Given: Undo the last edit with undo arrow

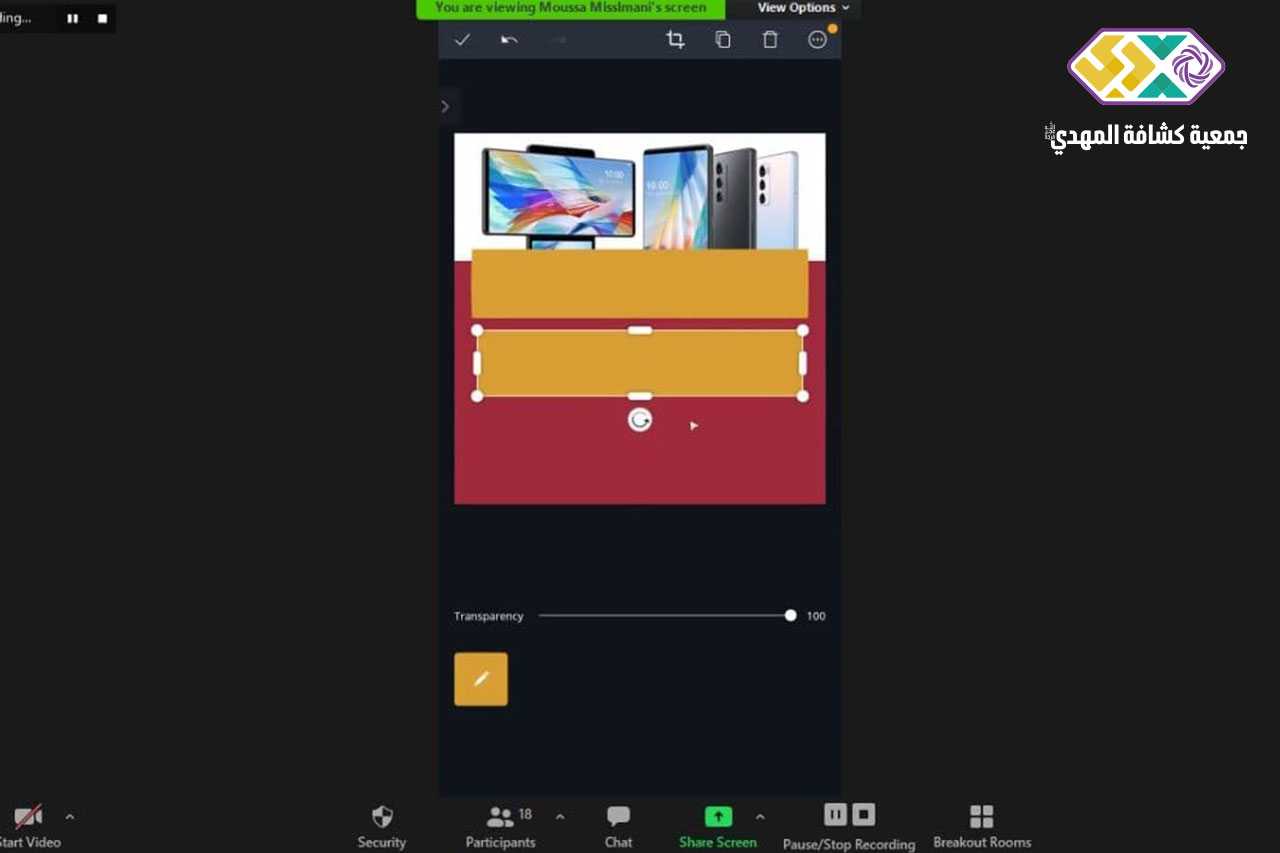Looking at the screenshot, I should tap(509, 40).
